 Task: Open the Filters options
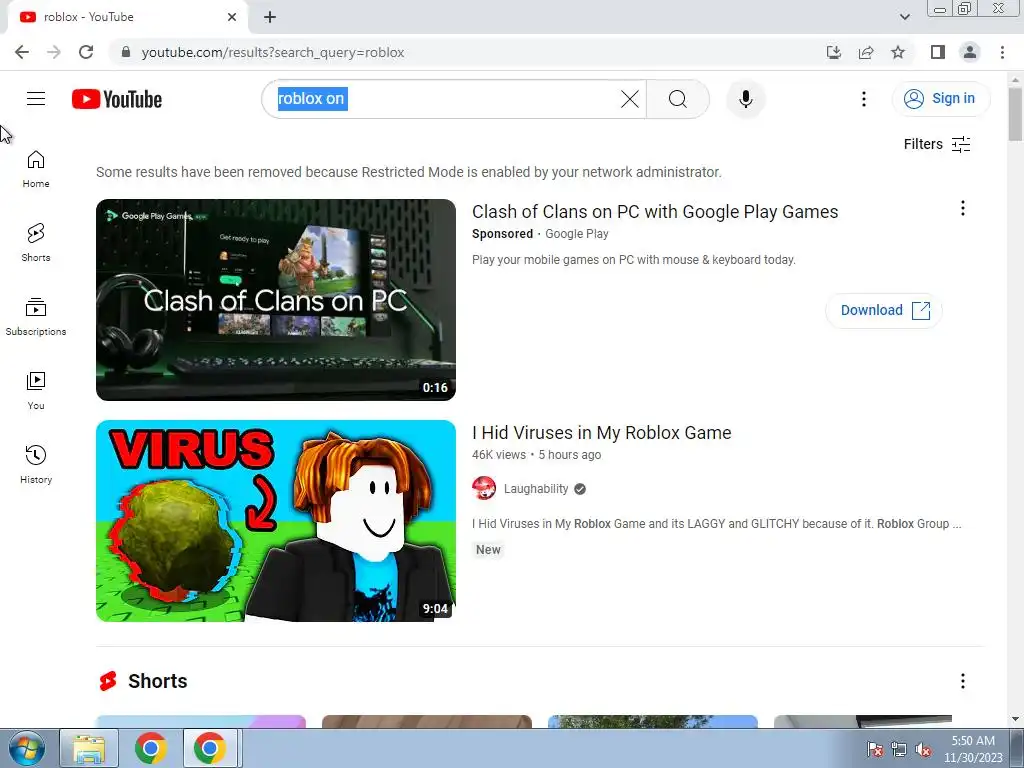936,144
